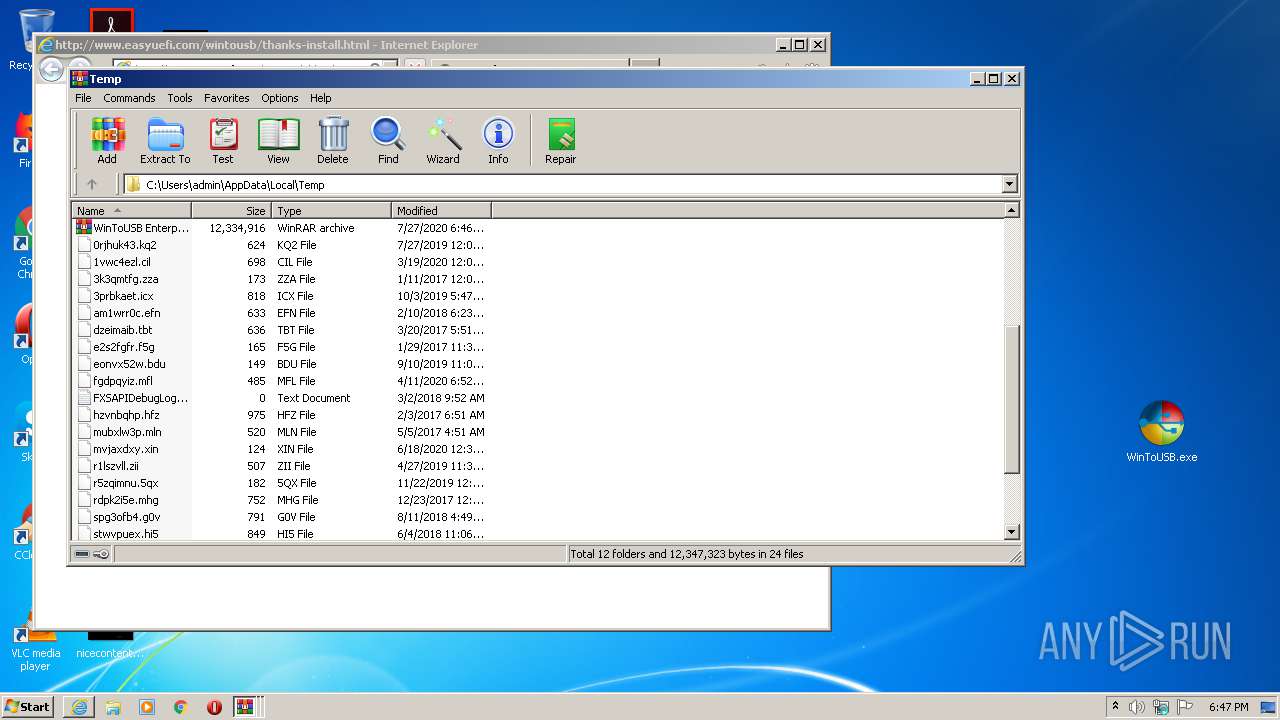The image size is (1280, 720).
Task: Select file 3k3qmtfg.zza
Action: click(x=126, y=279)
